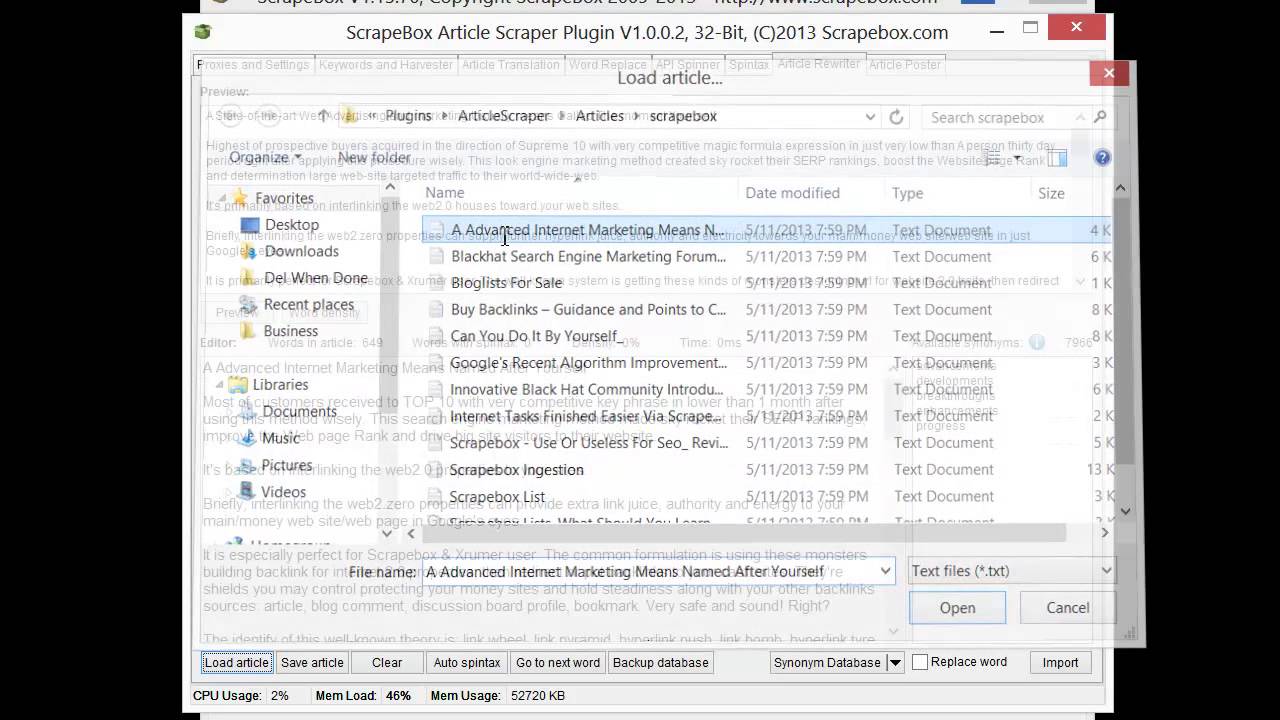Click the Save article button
The image size is (1280, 720).
[312, 662]
